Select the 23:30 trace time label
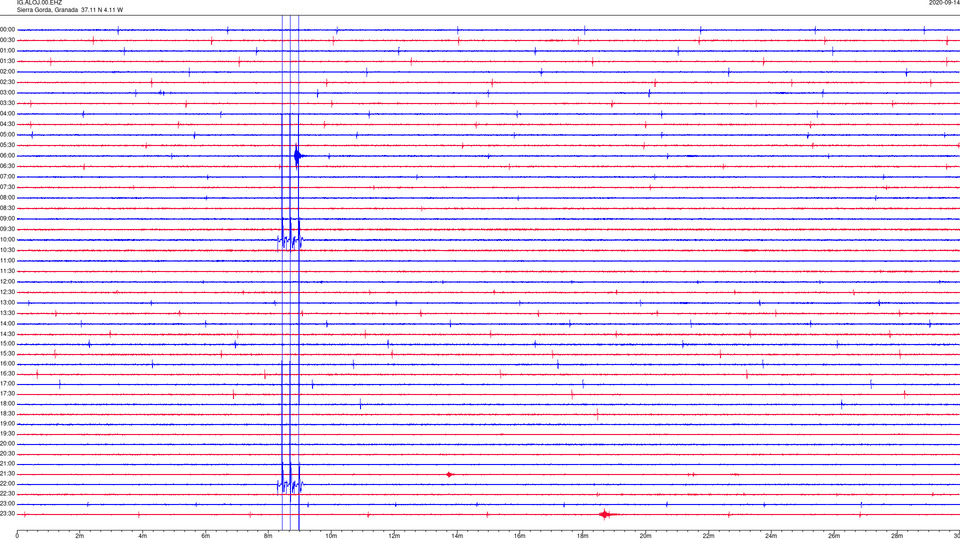Screen dimensions: 960x540 click(x=7, y=514)
